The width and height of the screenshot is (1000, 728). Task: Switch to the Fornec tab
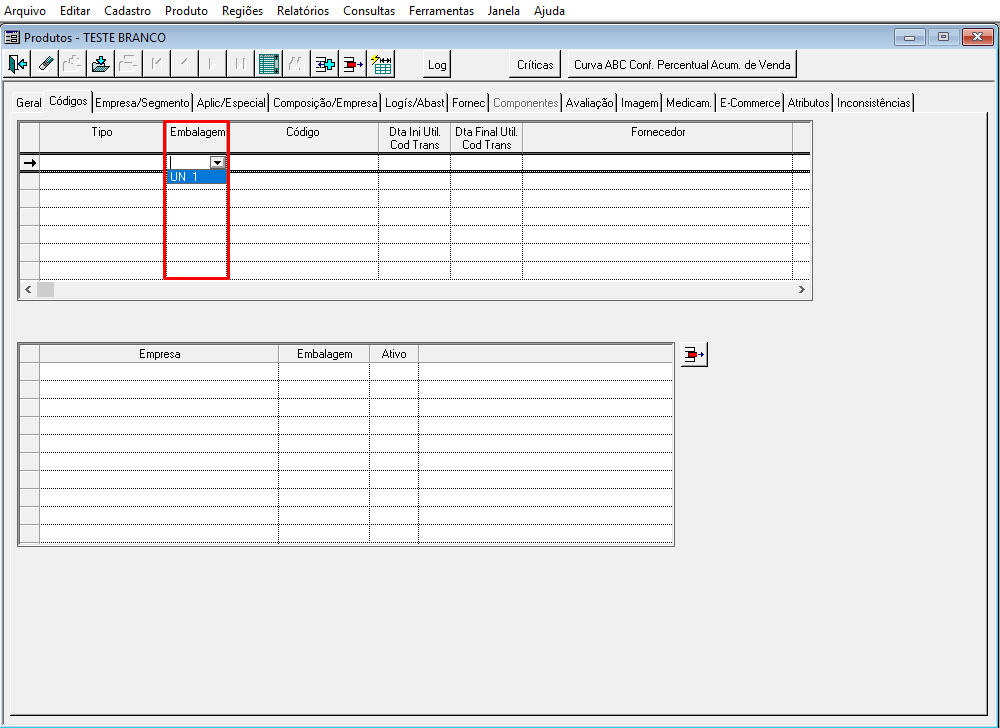point(469,103)
